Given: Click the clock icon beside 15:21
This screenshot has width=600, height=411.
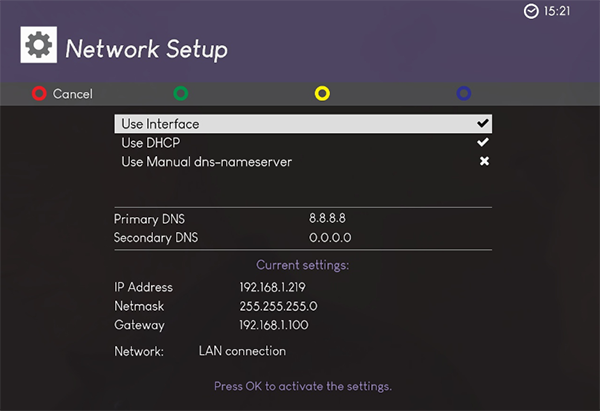Looking at the screenshot, I should [531, 11].
